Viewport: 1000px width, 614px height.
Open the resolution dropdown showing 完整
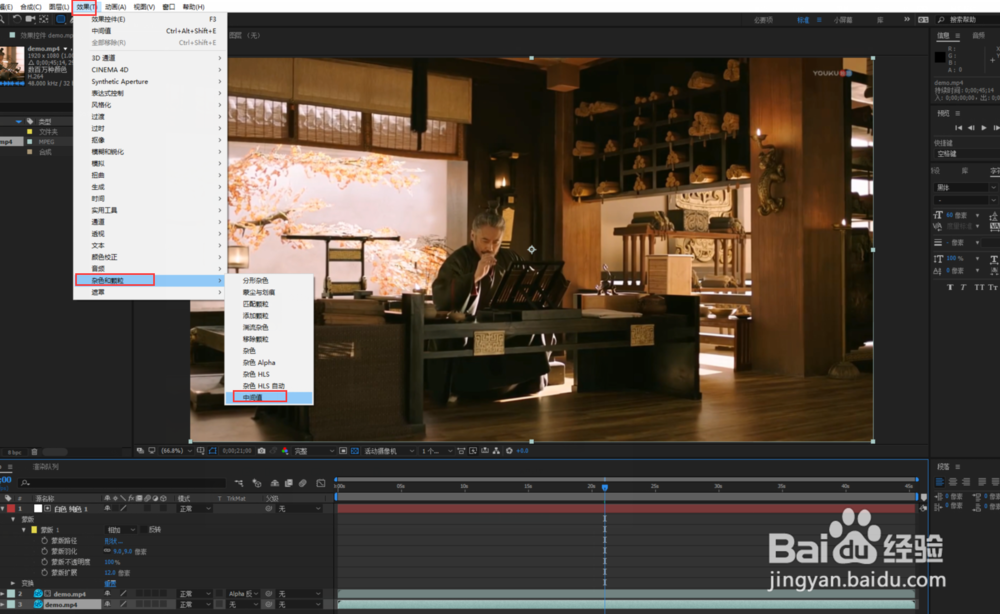(x=313, y=451)
